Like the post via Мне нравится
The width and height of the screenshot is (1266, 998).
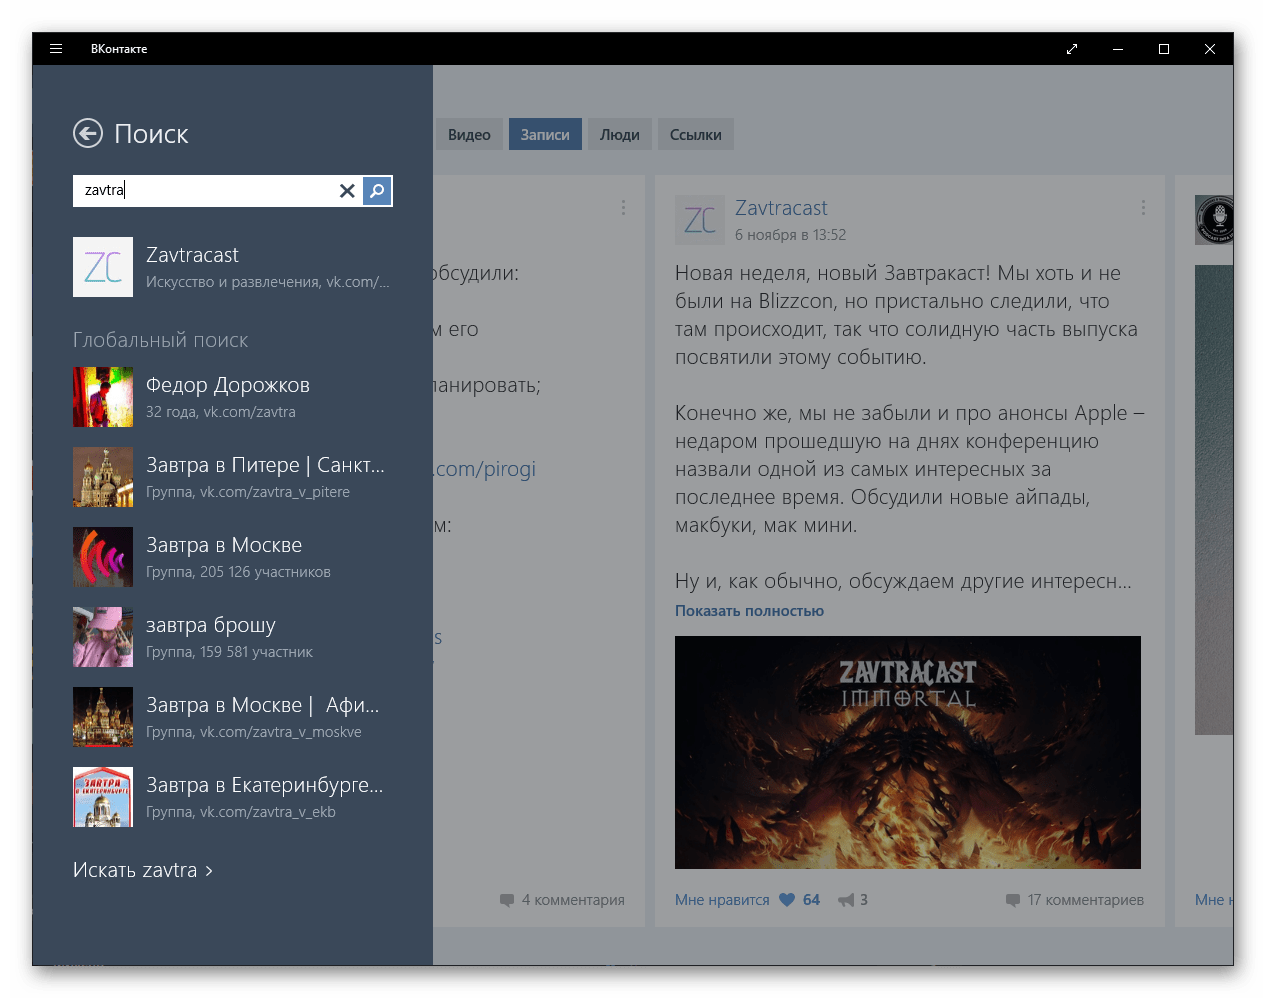(x=722, y=900)
